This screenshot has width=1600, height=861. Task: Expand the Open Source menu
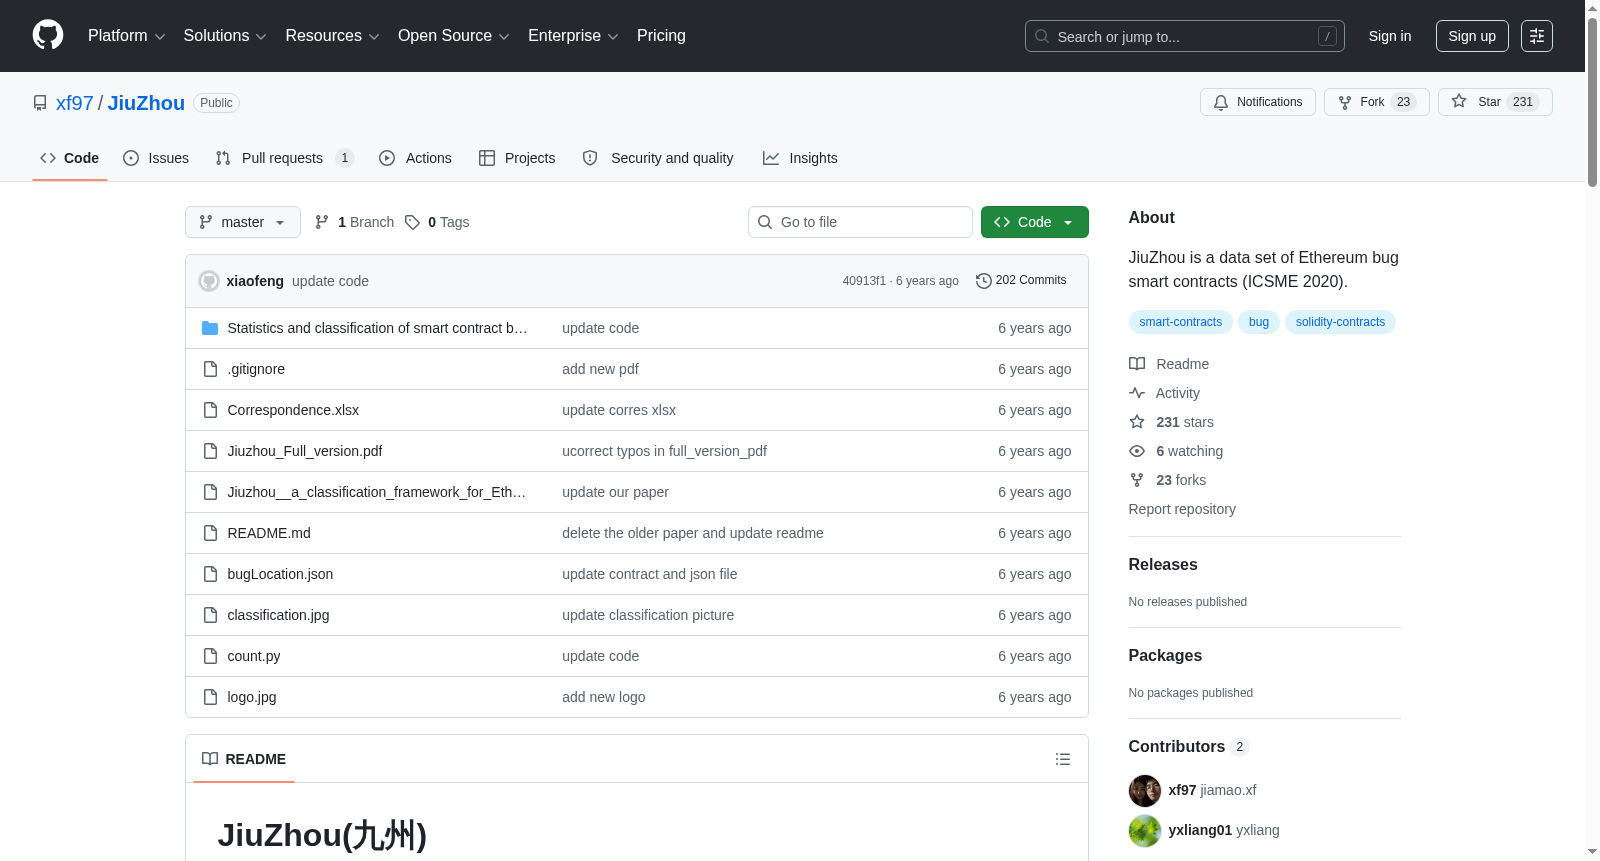tap(454, 36)
